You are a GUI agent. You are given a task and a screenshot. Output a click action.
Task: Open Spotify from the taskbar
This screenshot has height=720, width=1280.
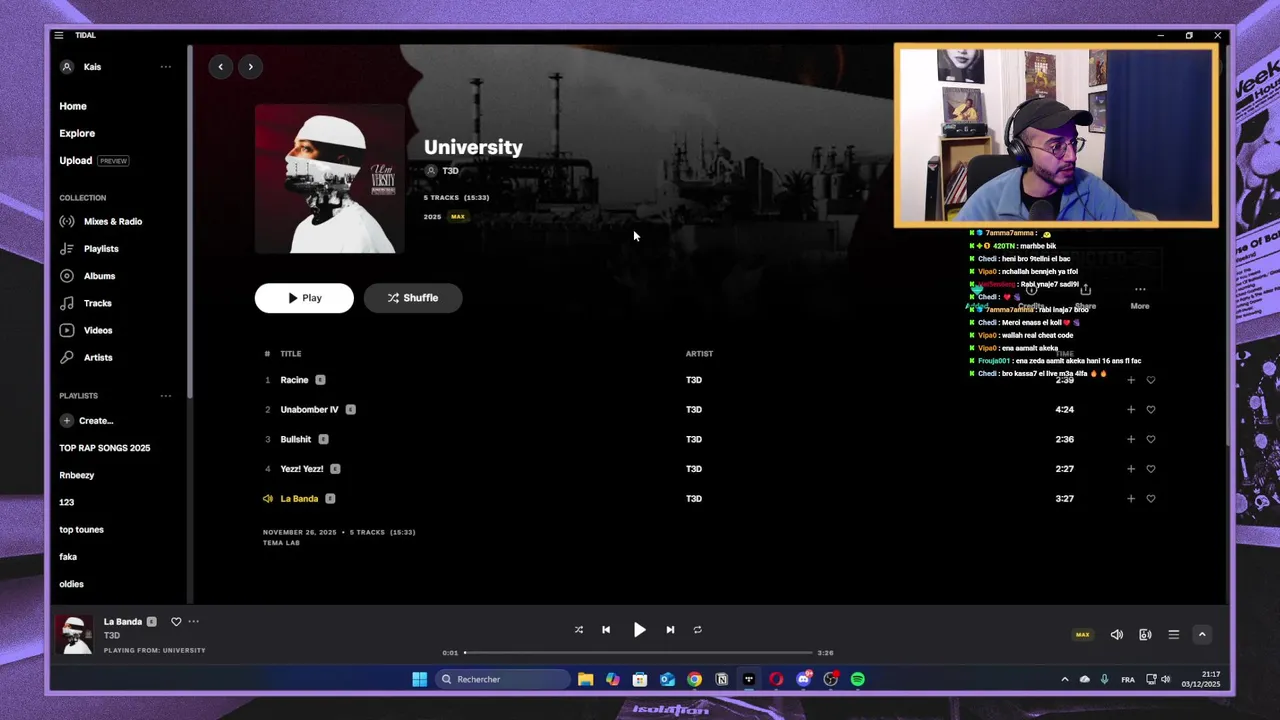pos(858,680)
